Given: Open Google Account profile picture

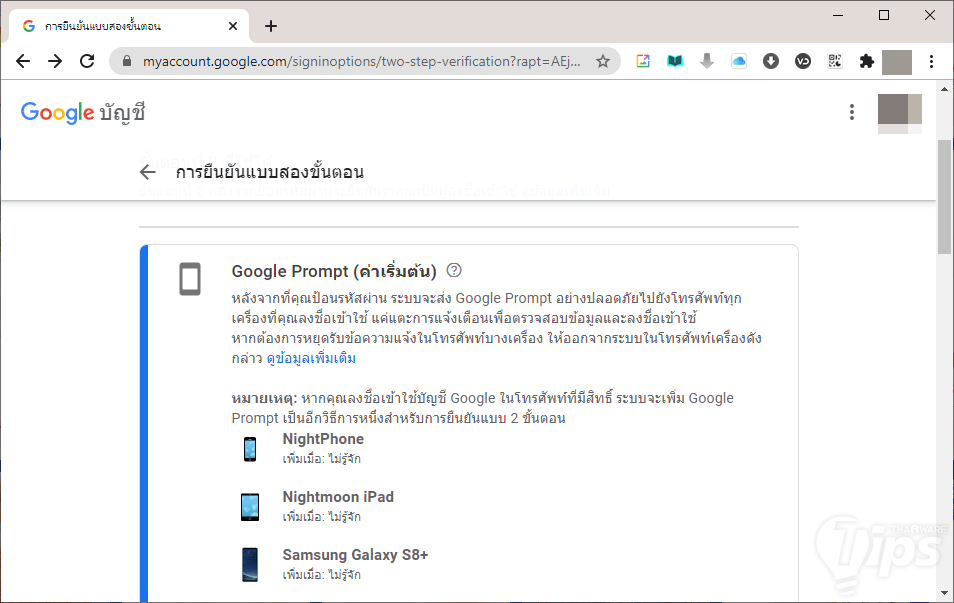Looking at the screenshot, I should [900, 112].
